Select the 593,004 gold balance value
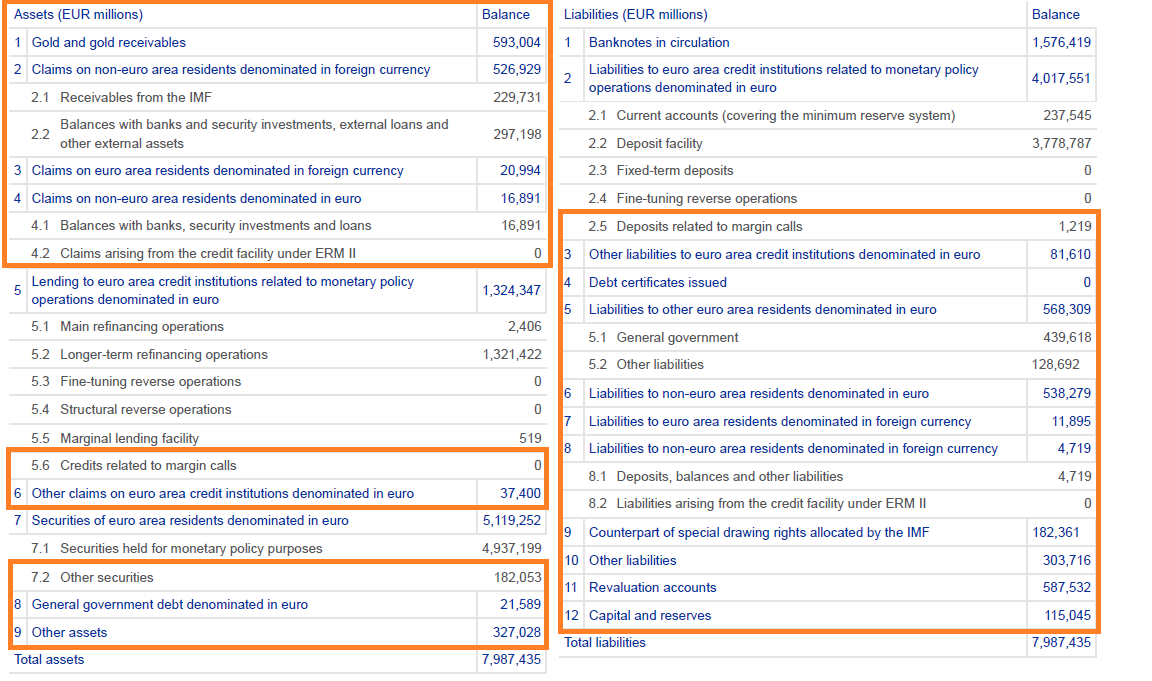Viewport: 1152px width, 681px height. point(516,42)
